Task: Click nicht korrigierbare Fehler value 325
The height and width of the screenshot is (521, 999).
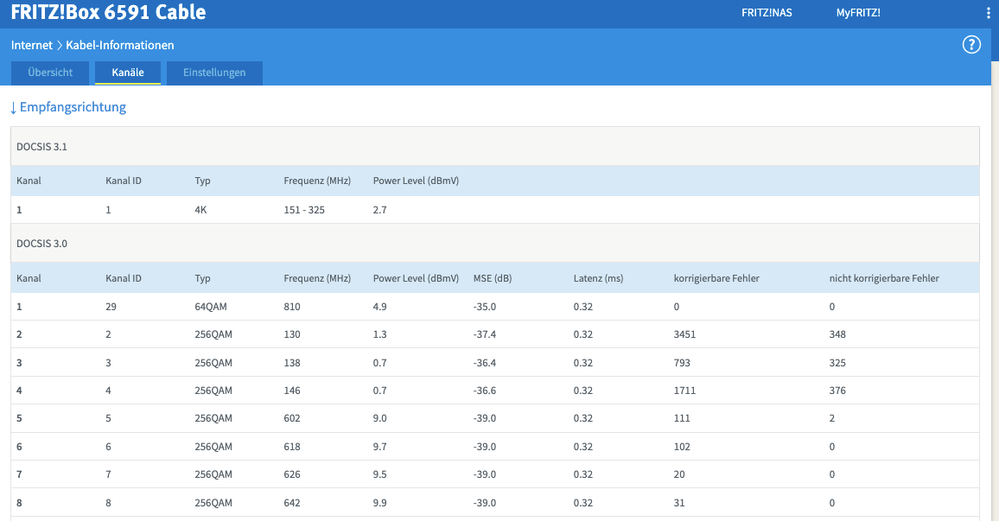Action: (837, 362)
